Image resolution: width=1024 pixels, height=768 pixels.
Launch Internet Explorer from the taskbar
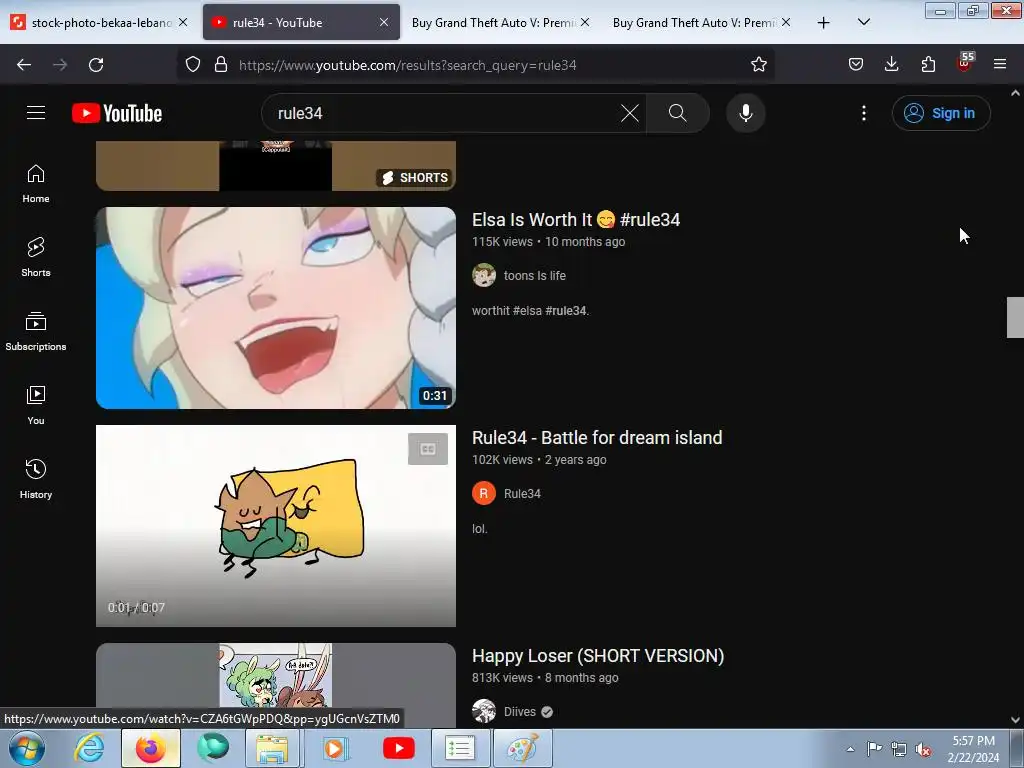(89, 748)
